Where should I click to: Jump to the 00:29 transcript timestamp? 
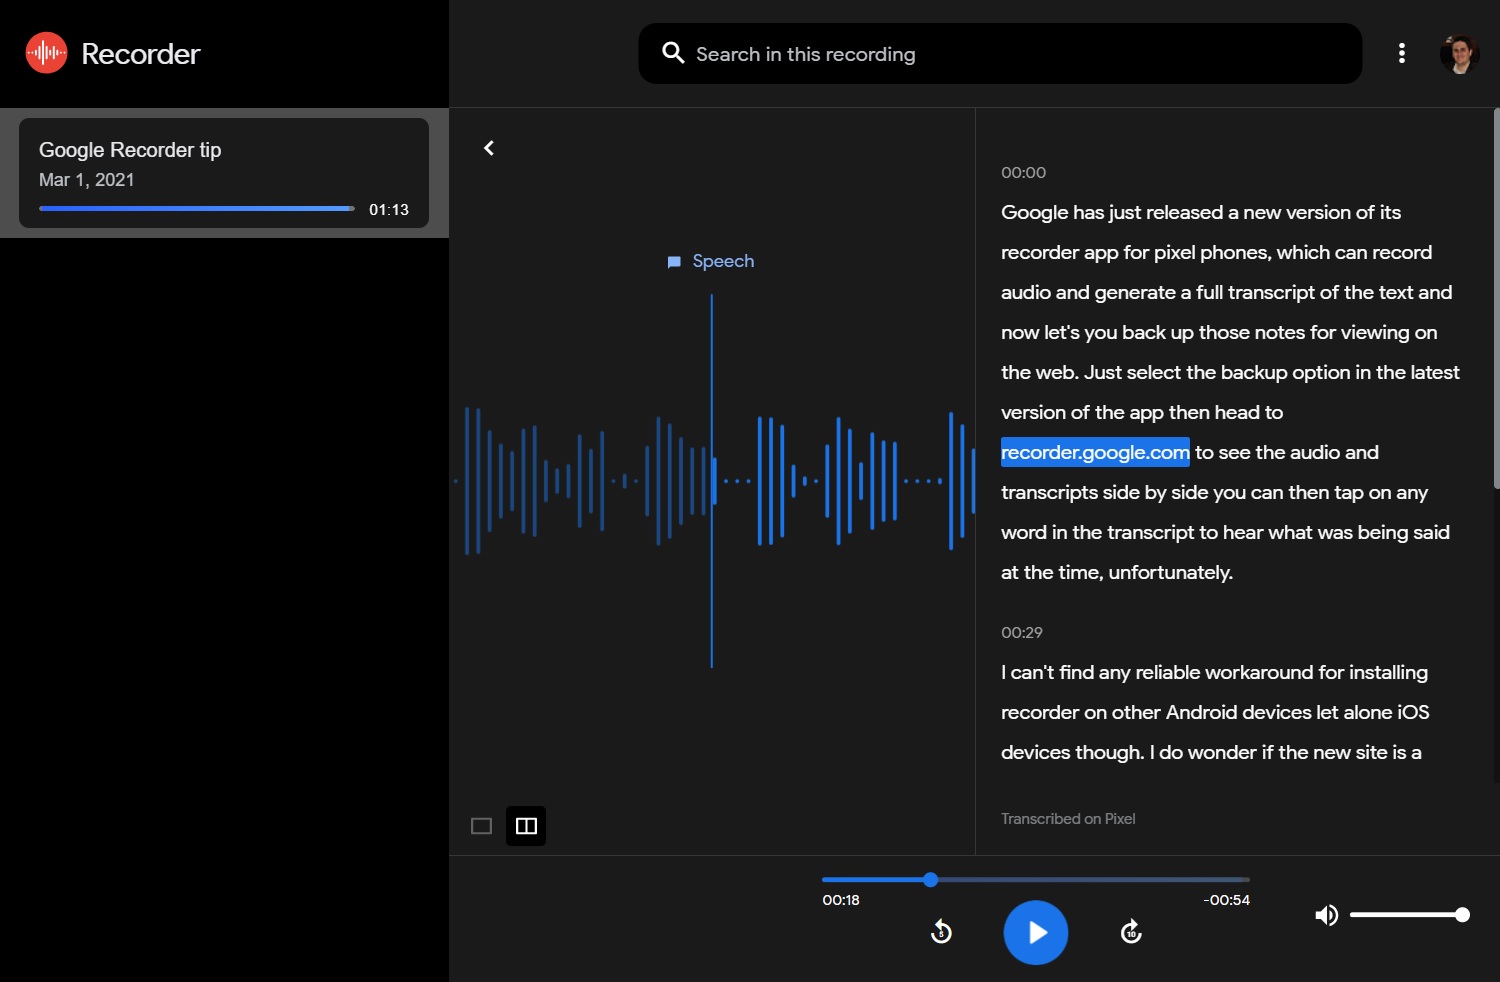1021,633
